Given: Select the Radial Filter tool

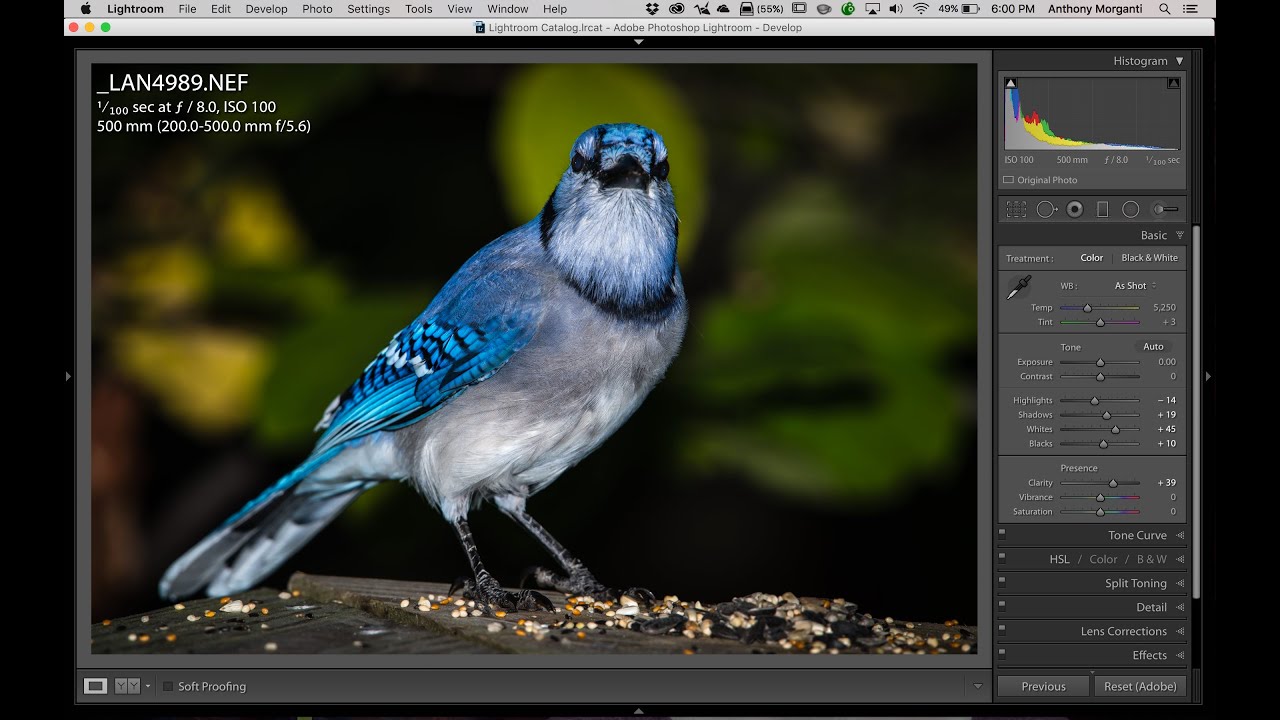Looking at the screenshot, I should click(1131, 209).
